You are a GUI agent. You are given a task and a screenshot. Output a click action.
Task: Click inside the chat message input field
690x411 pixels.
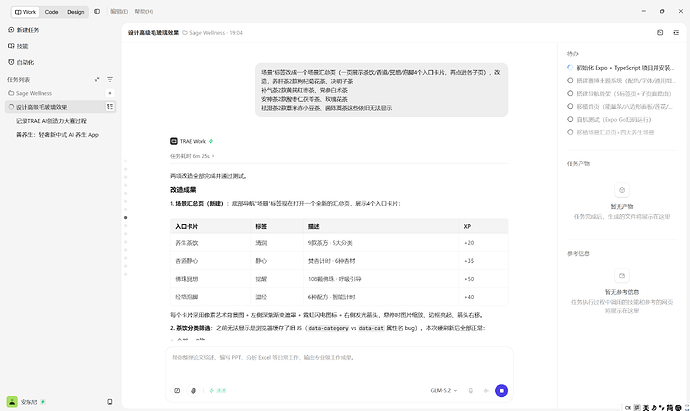coord(339,363)
